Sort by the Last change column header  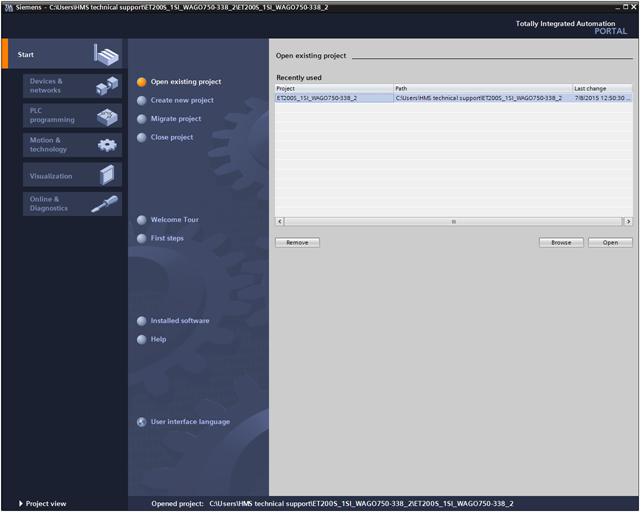tap(602, 88)
